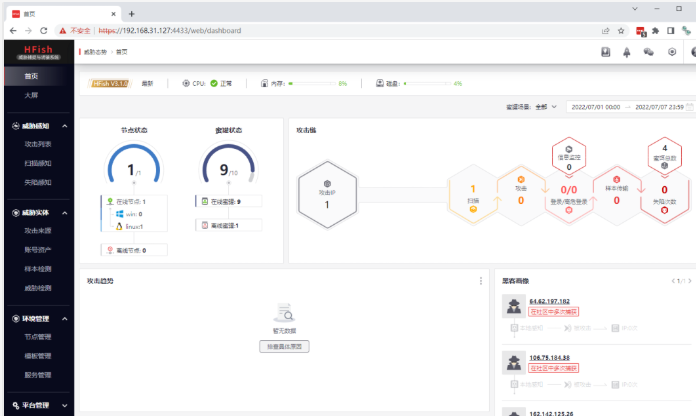Click the CPU status icon

coord(186,83)
